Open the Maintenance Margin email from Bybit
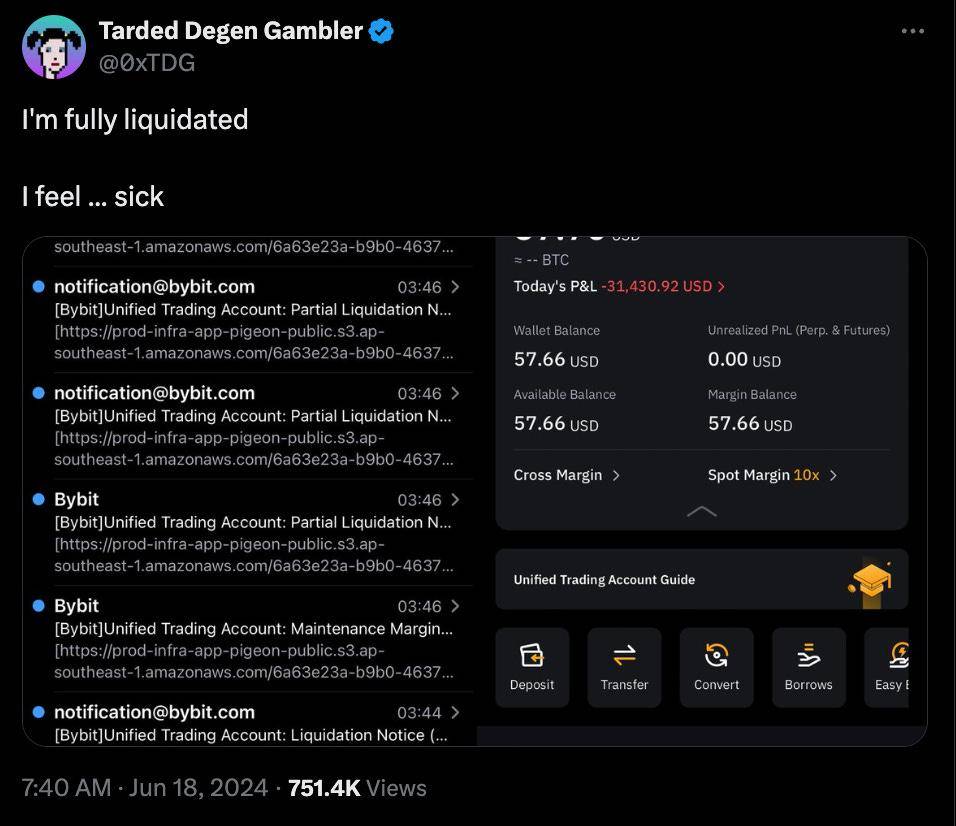The width and height of the screenshot is (956, 826). (247, 639)
